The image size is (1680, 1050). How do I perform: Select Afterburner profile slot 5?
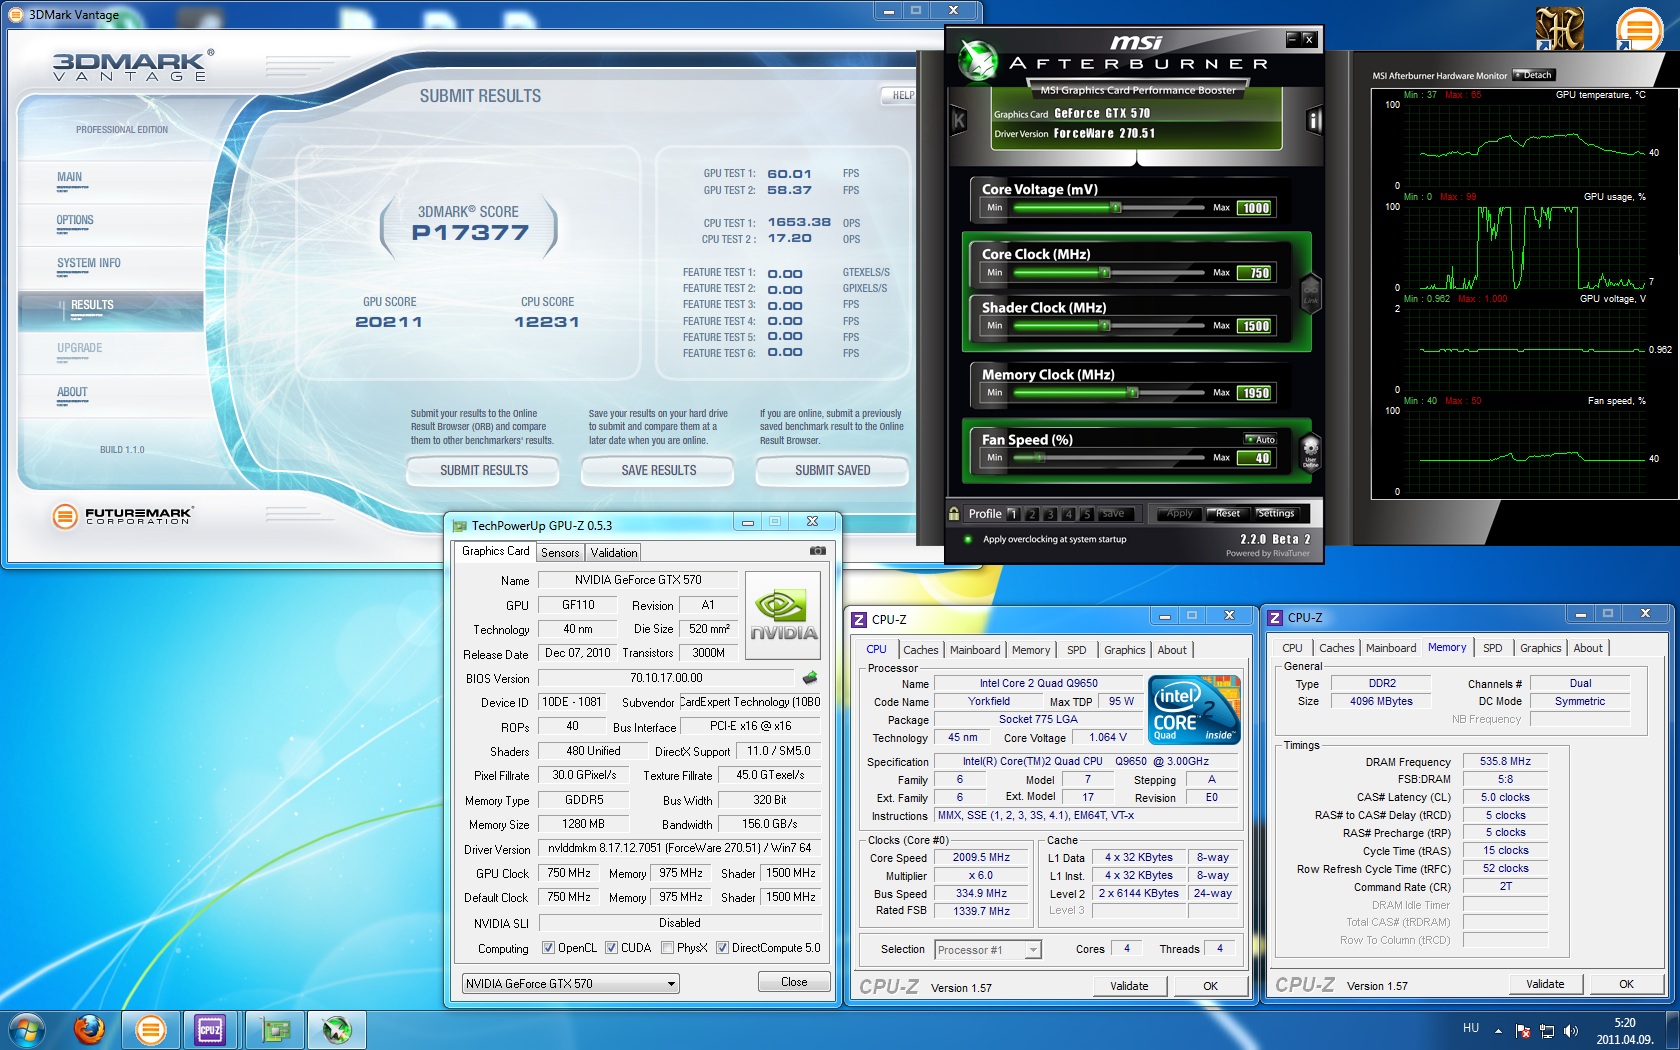coord(1086,514)
